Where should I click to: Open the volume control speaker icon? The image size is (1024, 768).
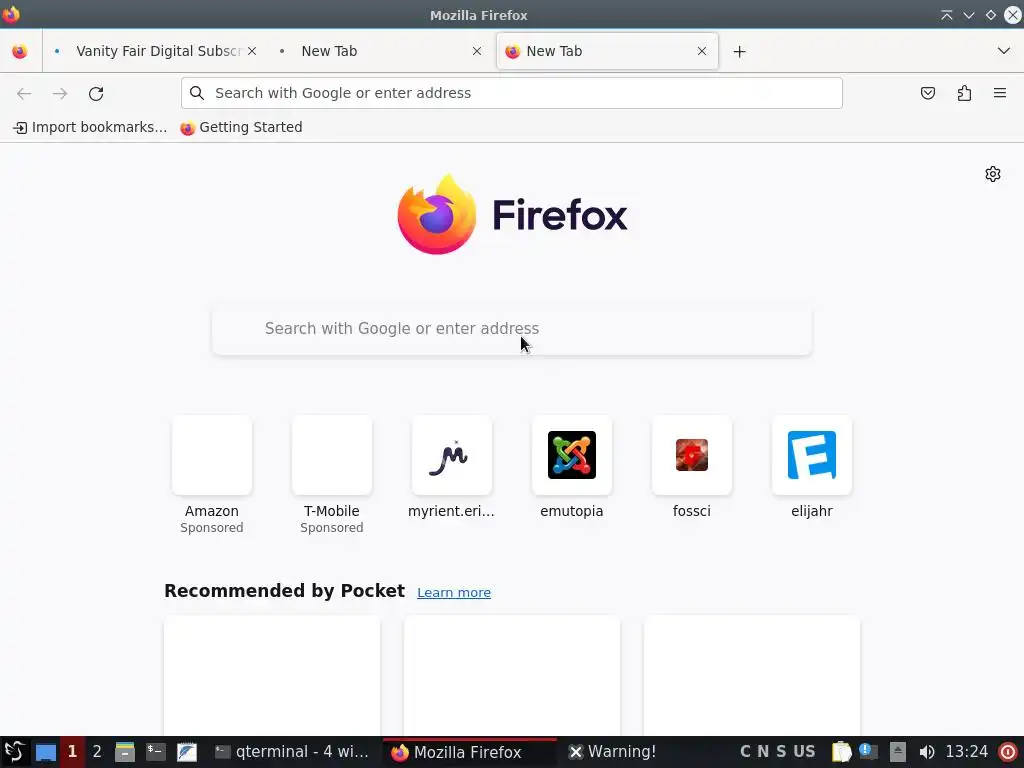pos(926,752)
